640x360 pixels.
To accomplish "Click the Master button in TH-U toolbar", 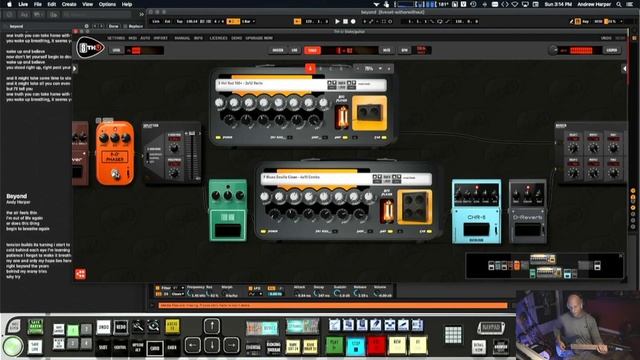I will pos(278,50).
